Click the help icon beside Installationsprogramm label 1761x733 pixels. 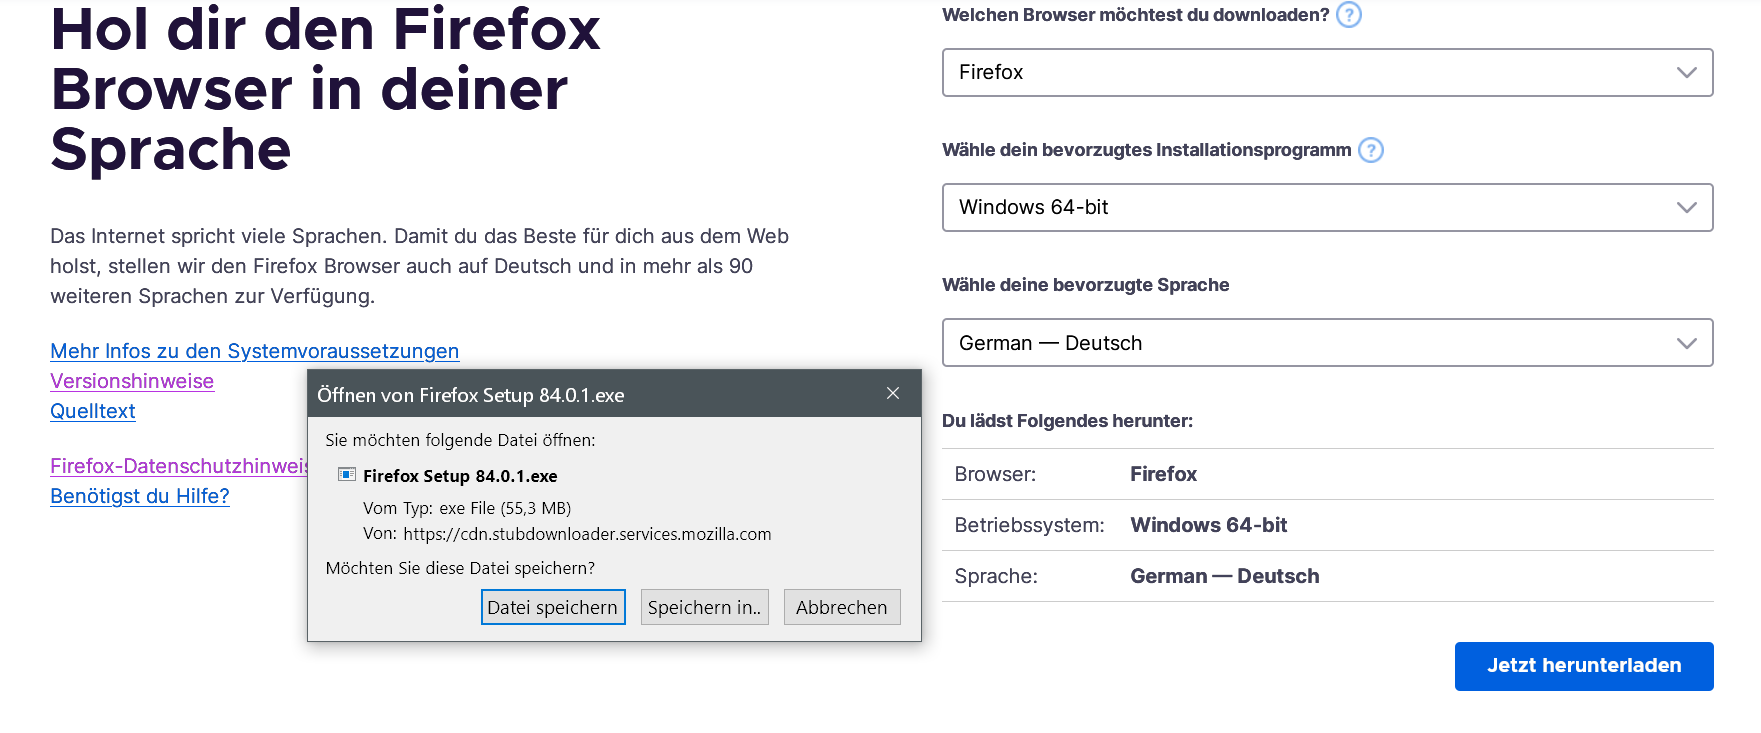pyautogui.click(x=1371, y=150)
